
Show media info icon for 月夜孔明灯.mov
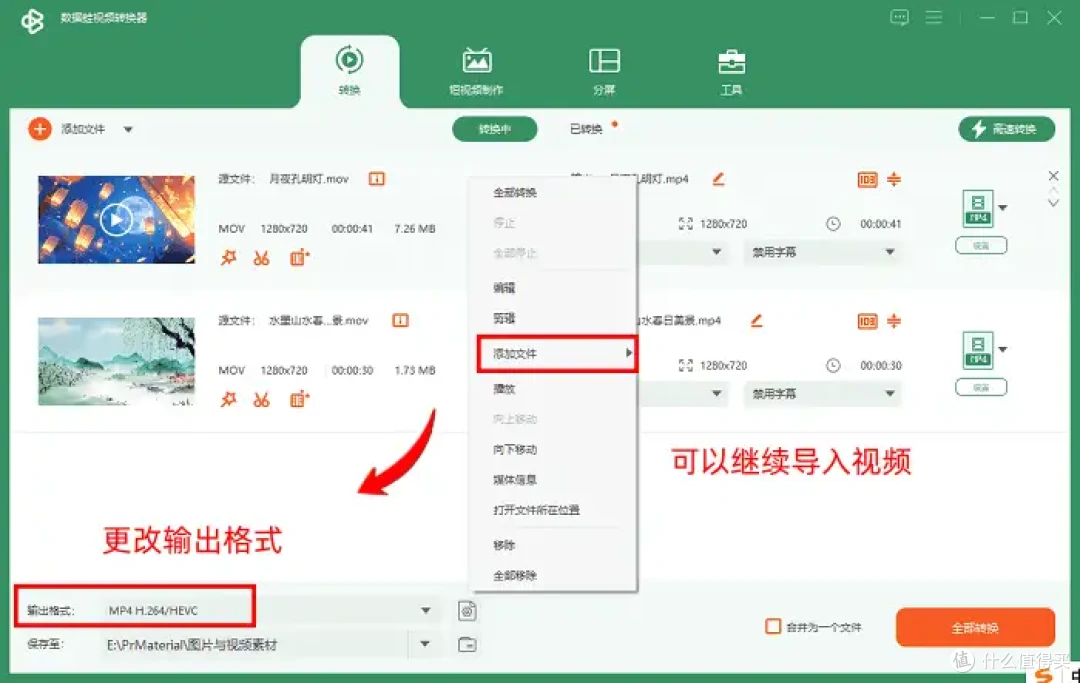pyautogui.click(x=376, y=179)
